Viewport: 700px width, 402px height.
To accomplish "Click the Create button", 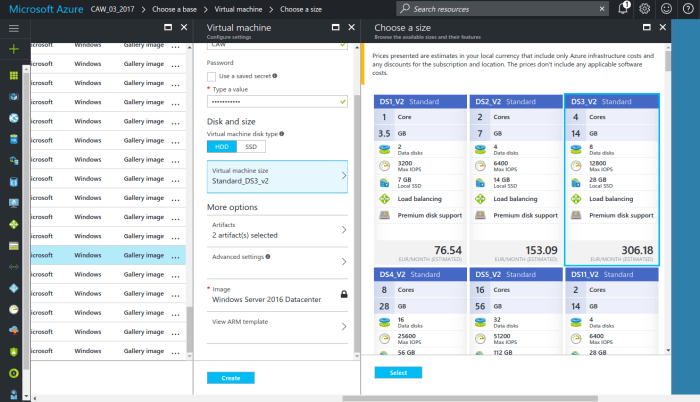I will point(231,378).
